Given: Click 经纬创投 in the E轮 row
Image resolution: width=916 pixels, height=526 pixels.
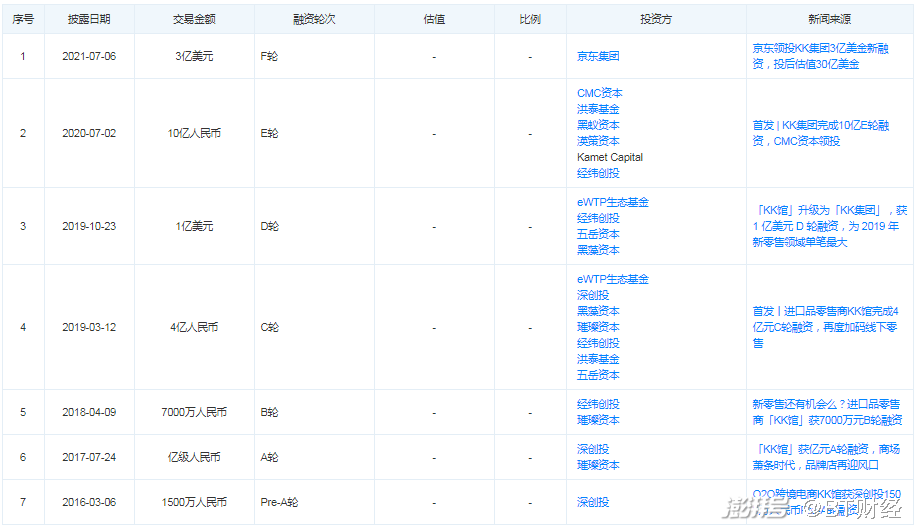Looking at the screenshot, I should click(x=598, y=173).
